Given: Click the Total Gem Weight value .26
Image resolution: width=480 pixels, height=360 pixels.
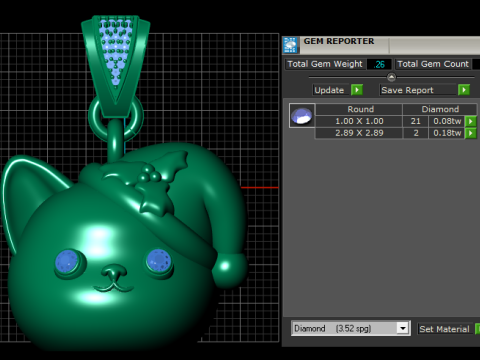Looking at the screenshot, I should (379, 64).
